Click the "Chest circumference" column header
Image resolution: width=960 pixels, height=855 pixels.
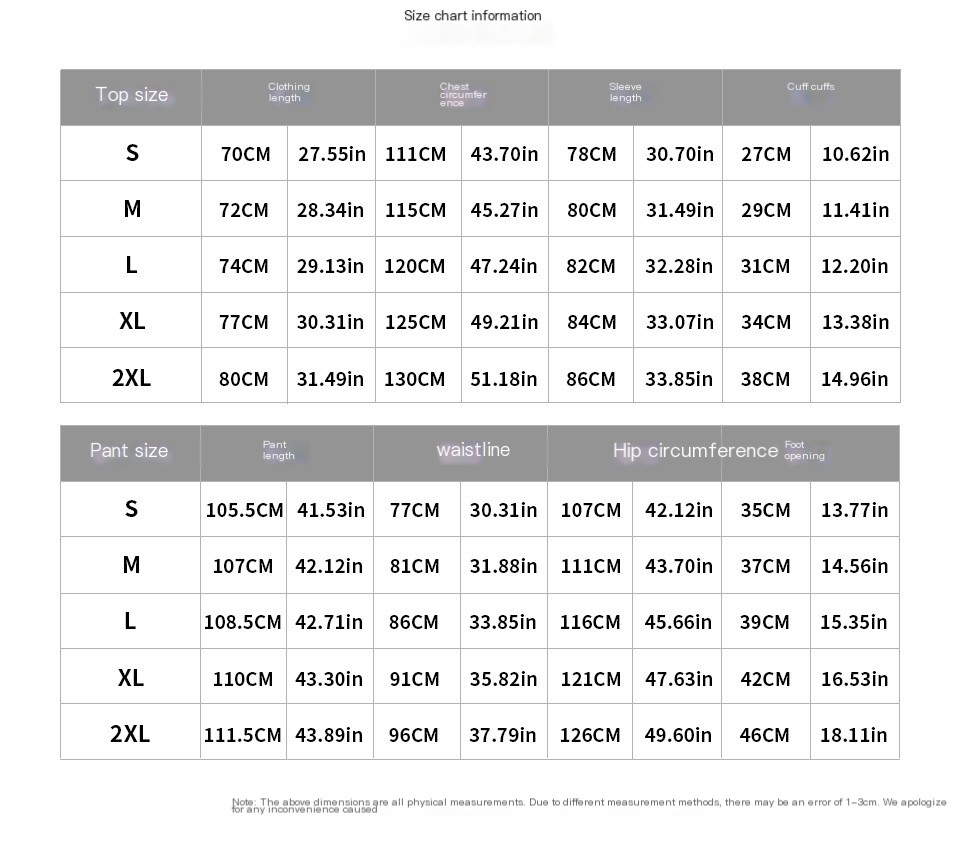pos(462,95)
